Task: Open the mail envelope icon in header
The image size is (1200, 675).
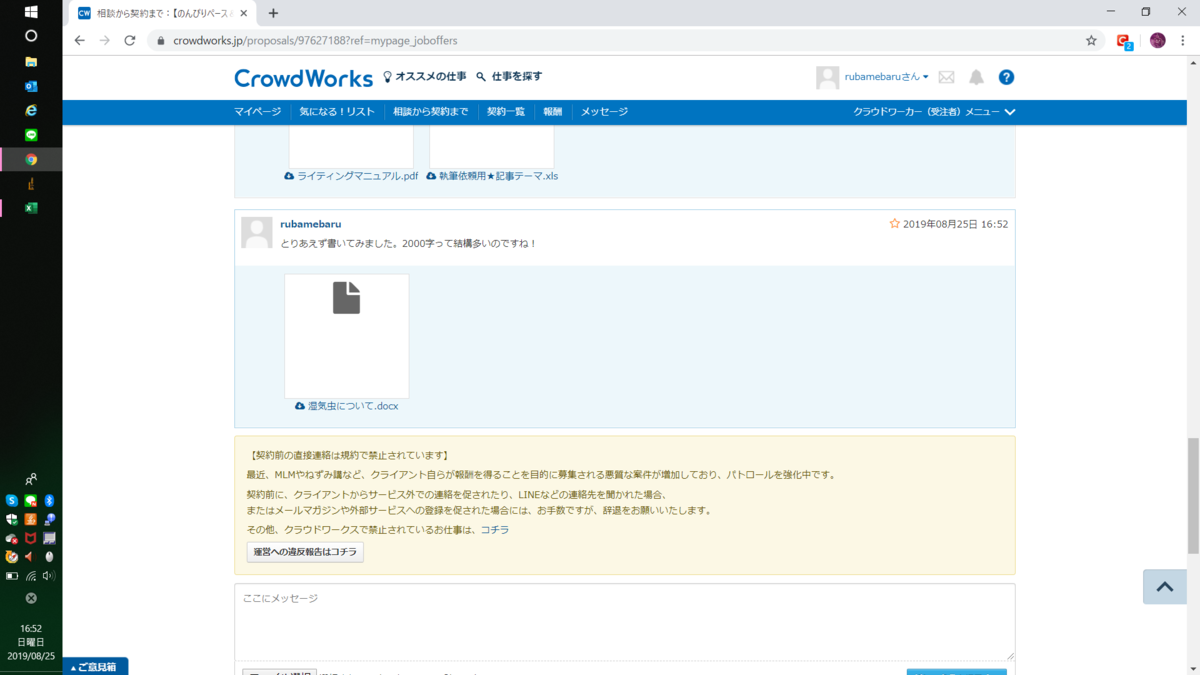Action: click(x=946, y=77)
